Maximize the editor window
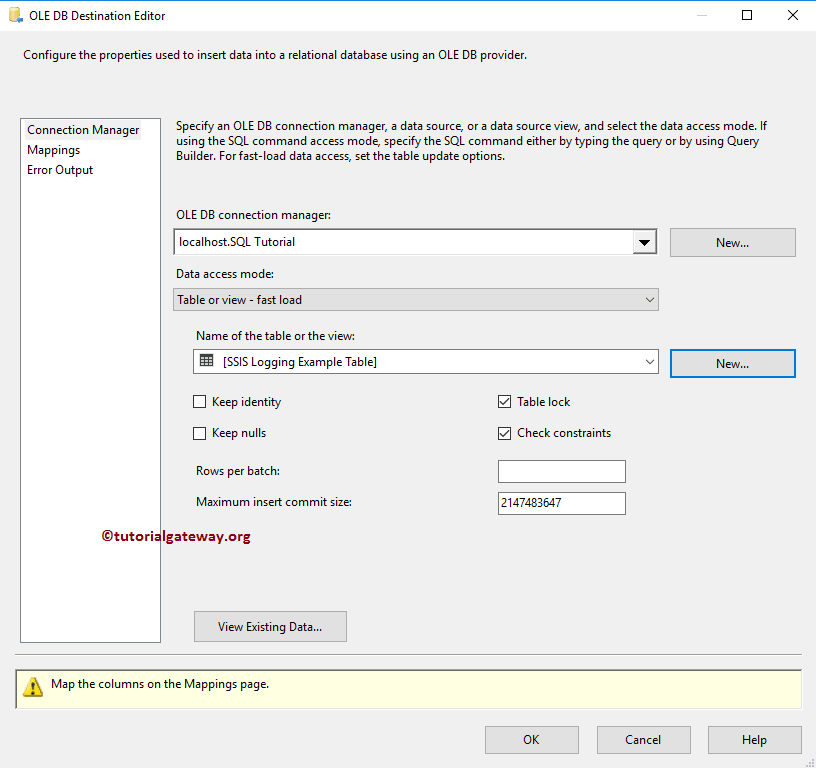Image resolution: width=816 pixels, height=768 pixels. (748, 15)
